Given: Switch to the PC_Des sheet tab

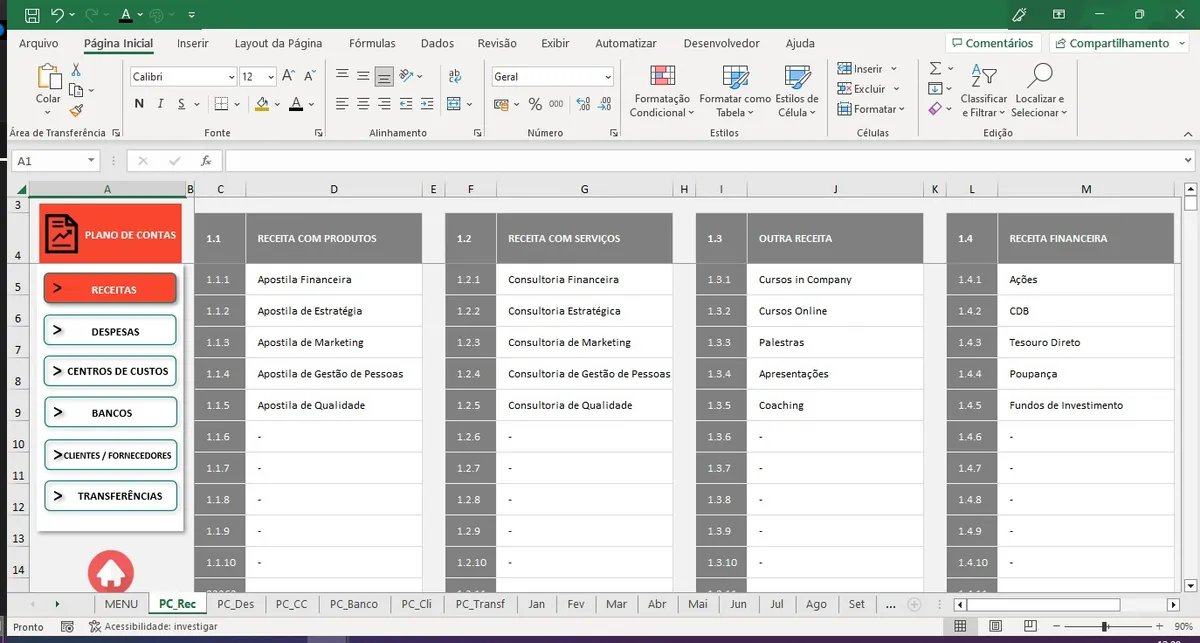Looking at the screenshot, I should tap(235, 604).
